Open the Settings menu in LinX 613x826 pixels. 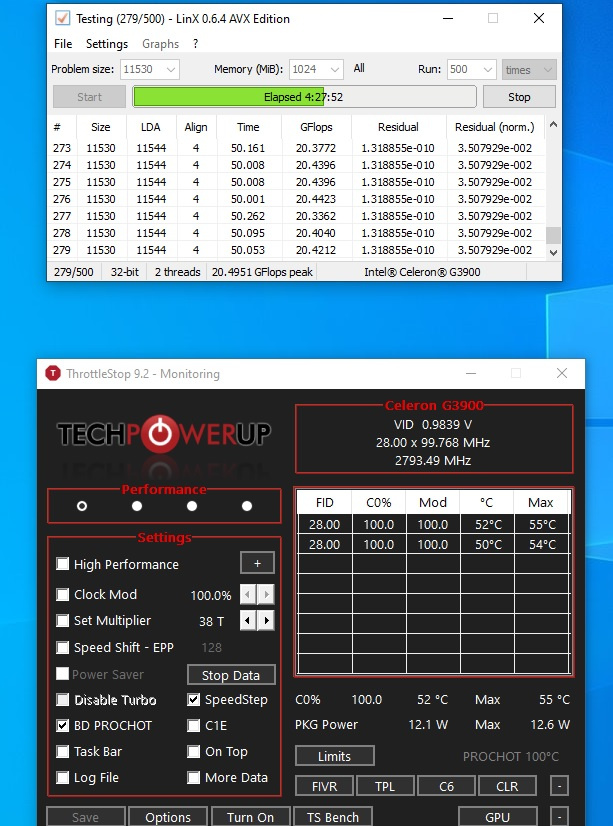pos(107,44)
